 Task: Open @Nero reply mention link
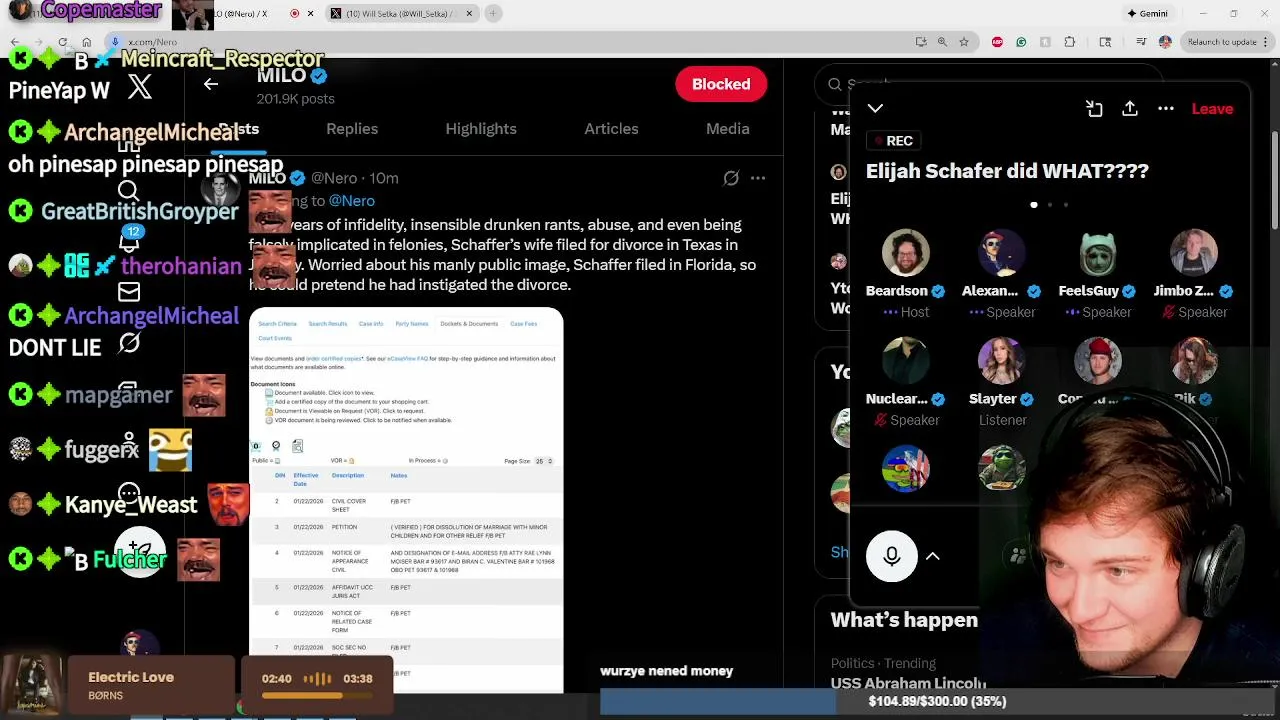tap(352, 200)
